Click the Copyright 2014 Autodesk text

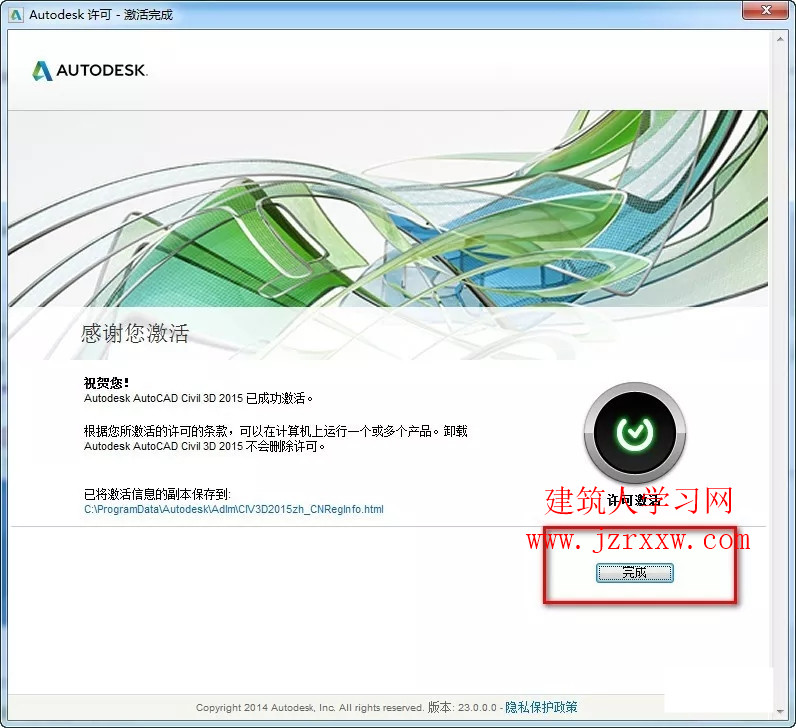(x=310, y=707)
